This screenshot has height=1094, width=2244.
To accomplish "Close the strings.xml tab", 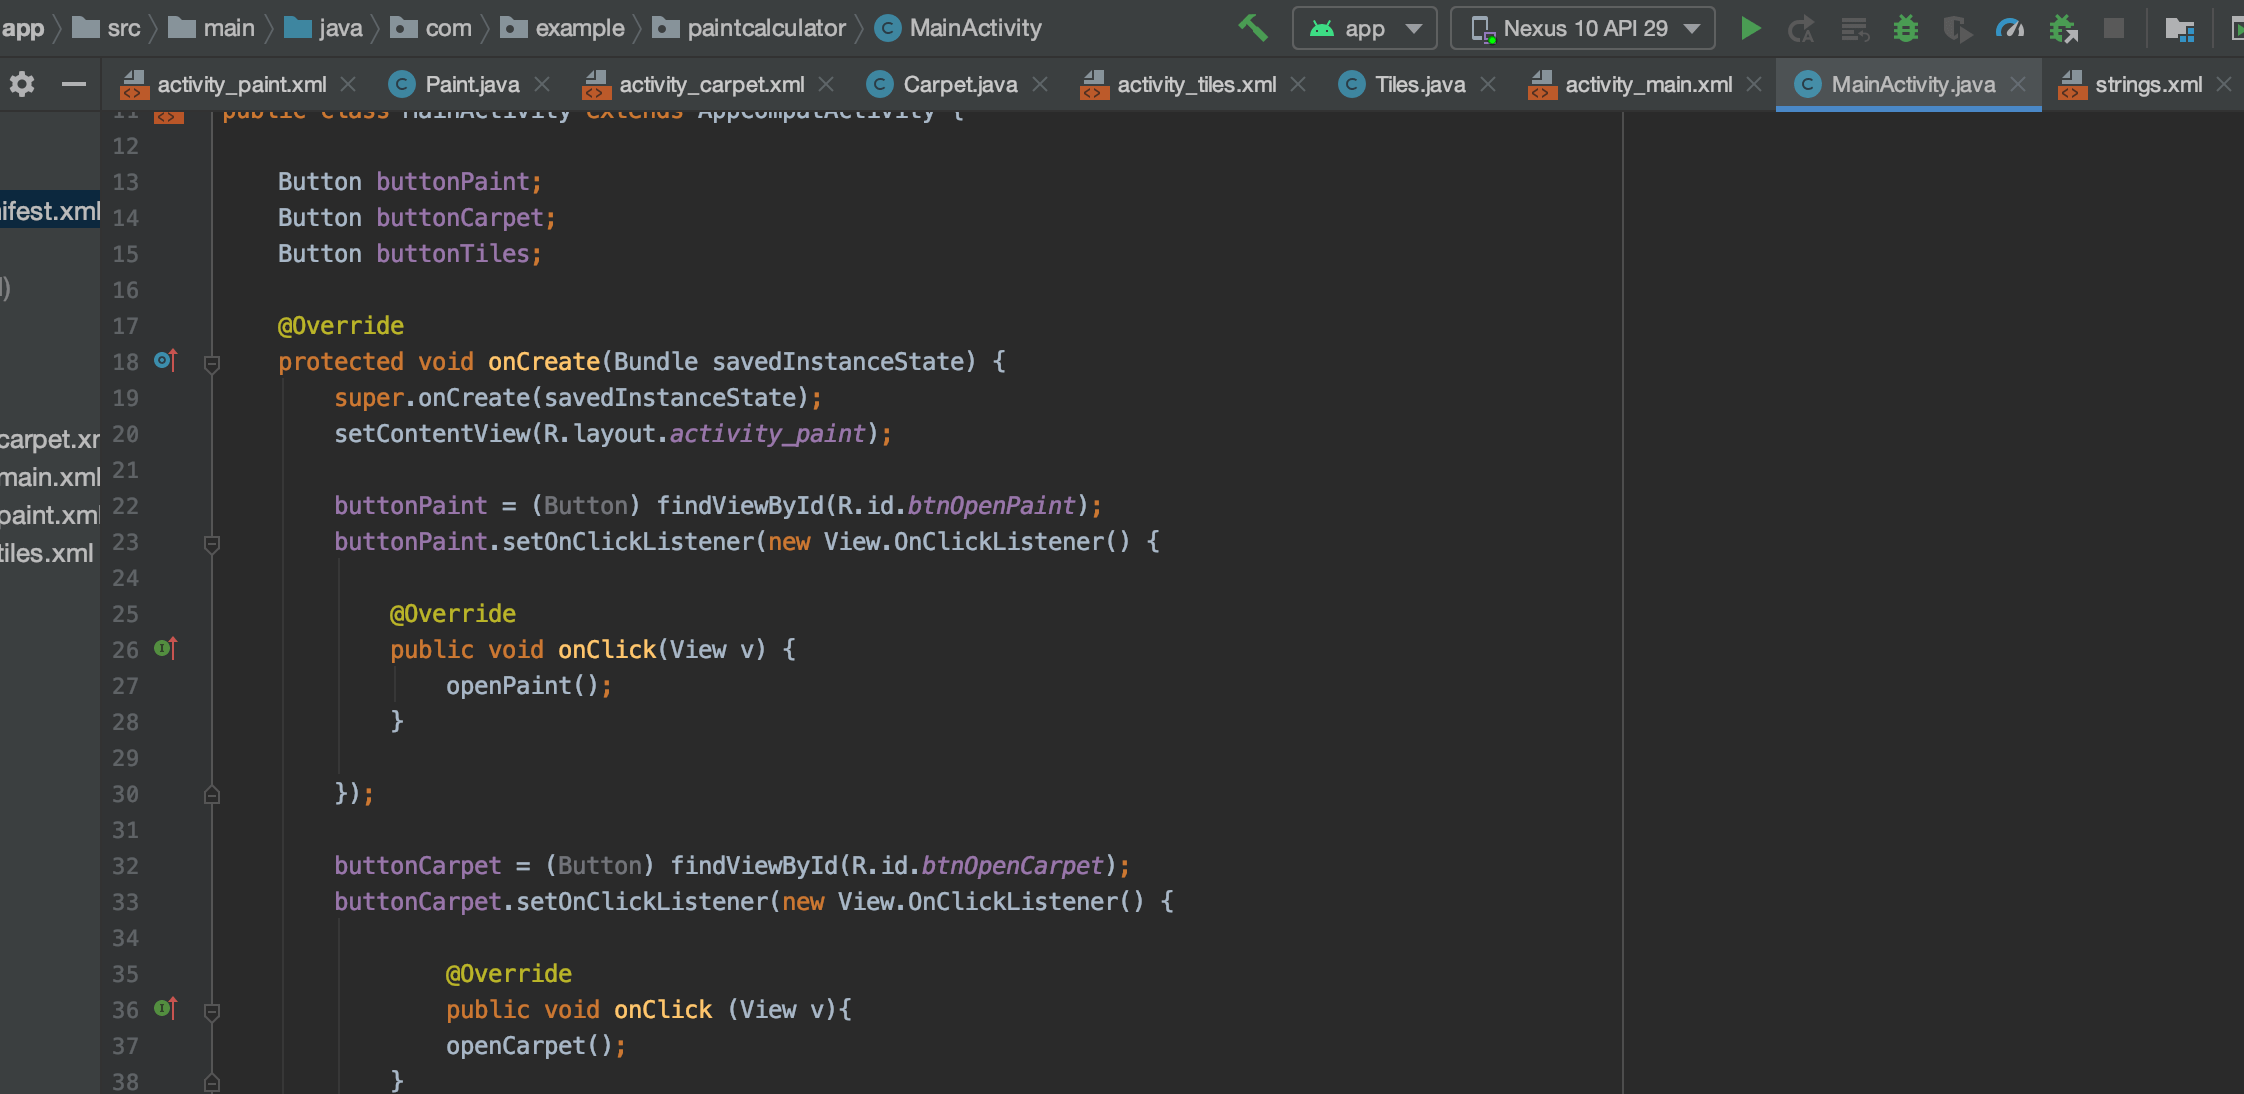I will [x=2224, y=84].
